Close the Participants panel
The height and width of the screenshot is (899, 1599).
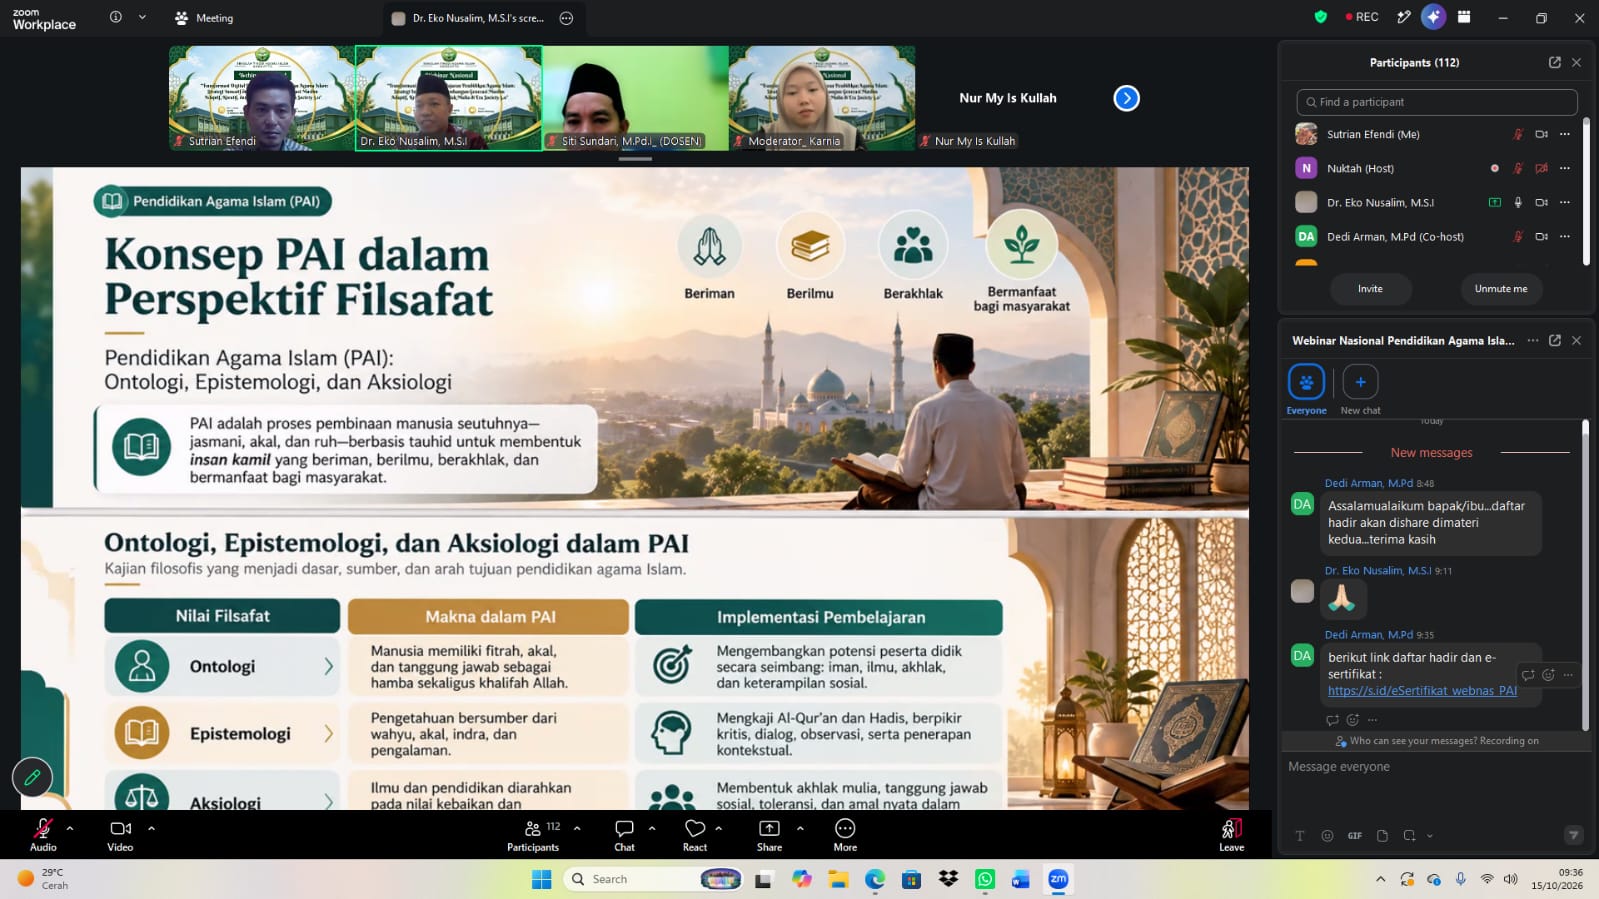1577,62
